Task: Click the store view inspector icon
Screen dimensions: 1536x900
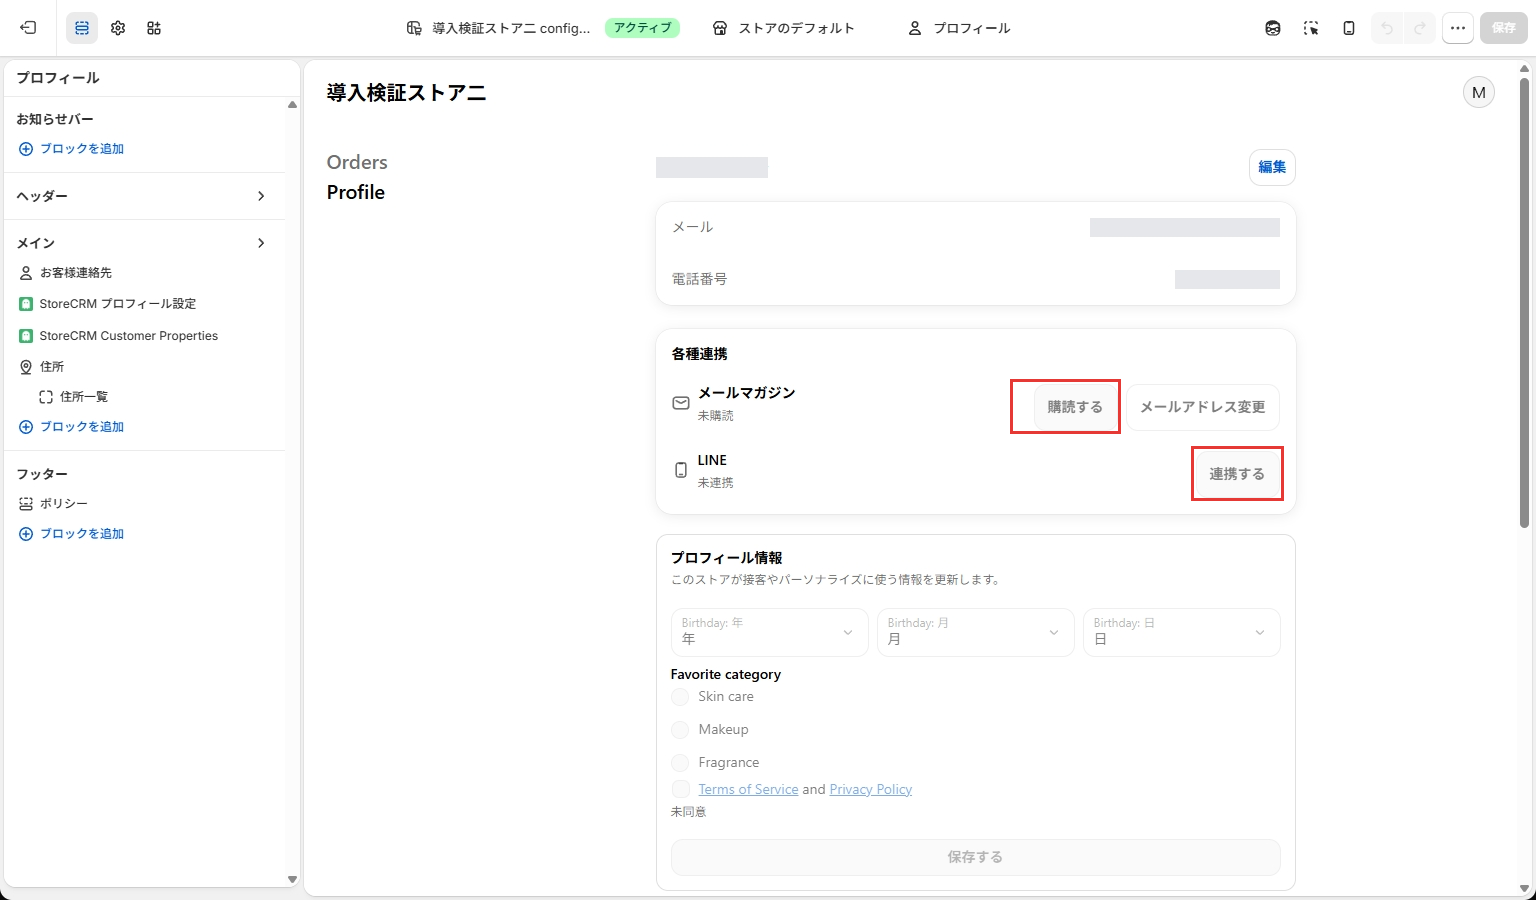Action: click(1273, 28)
